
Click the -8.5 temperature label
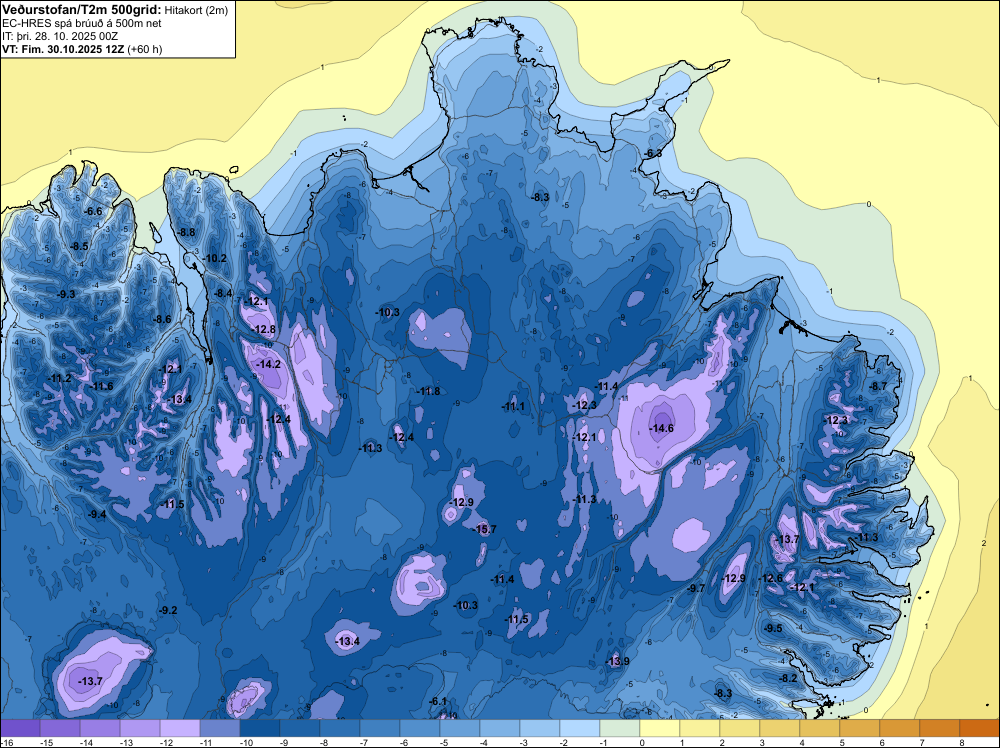click(x=80, y=246)
